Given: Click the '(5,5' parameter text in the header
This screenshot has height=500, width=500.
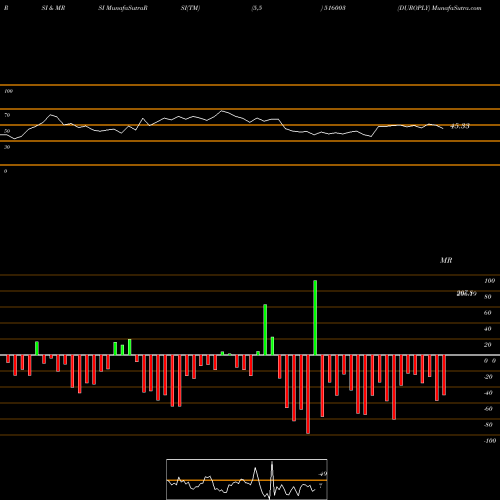Looking at the screenshot, I should (x=257, y=8).
